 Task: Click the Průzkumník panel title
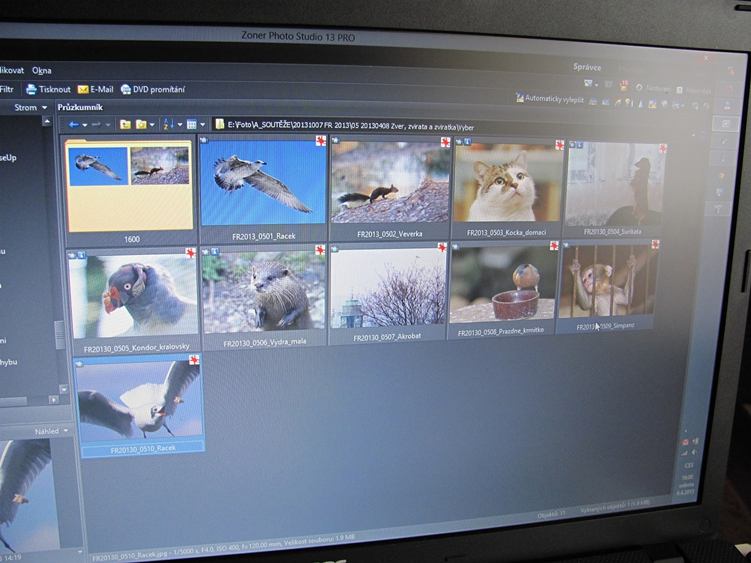coord(80,107)
